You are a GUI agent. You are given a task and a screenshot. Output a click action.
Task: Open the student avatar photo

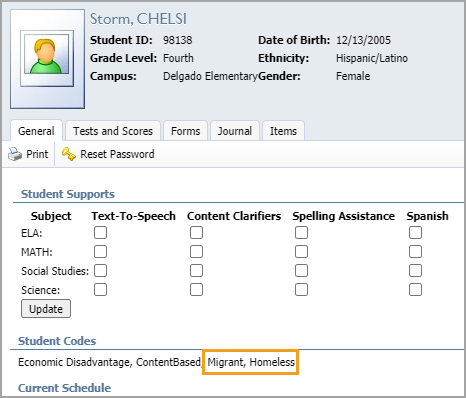pyautogui.click(x=47, y=58)
